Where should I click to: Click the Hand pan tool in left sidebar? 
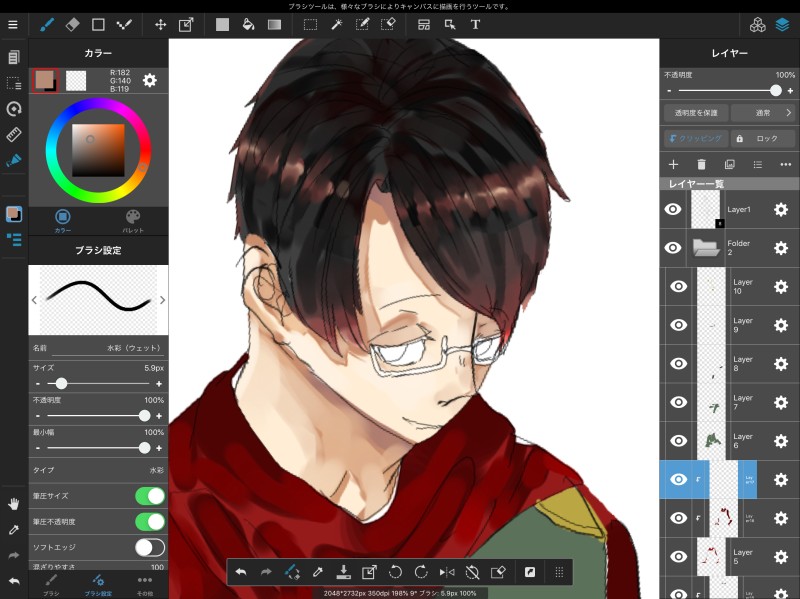(x=13, y=504)
